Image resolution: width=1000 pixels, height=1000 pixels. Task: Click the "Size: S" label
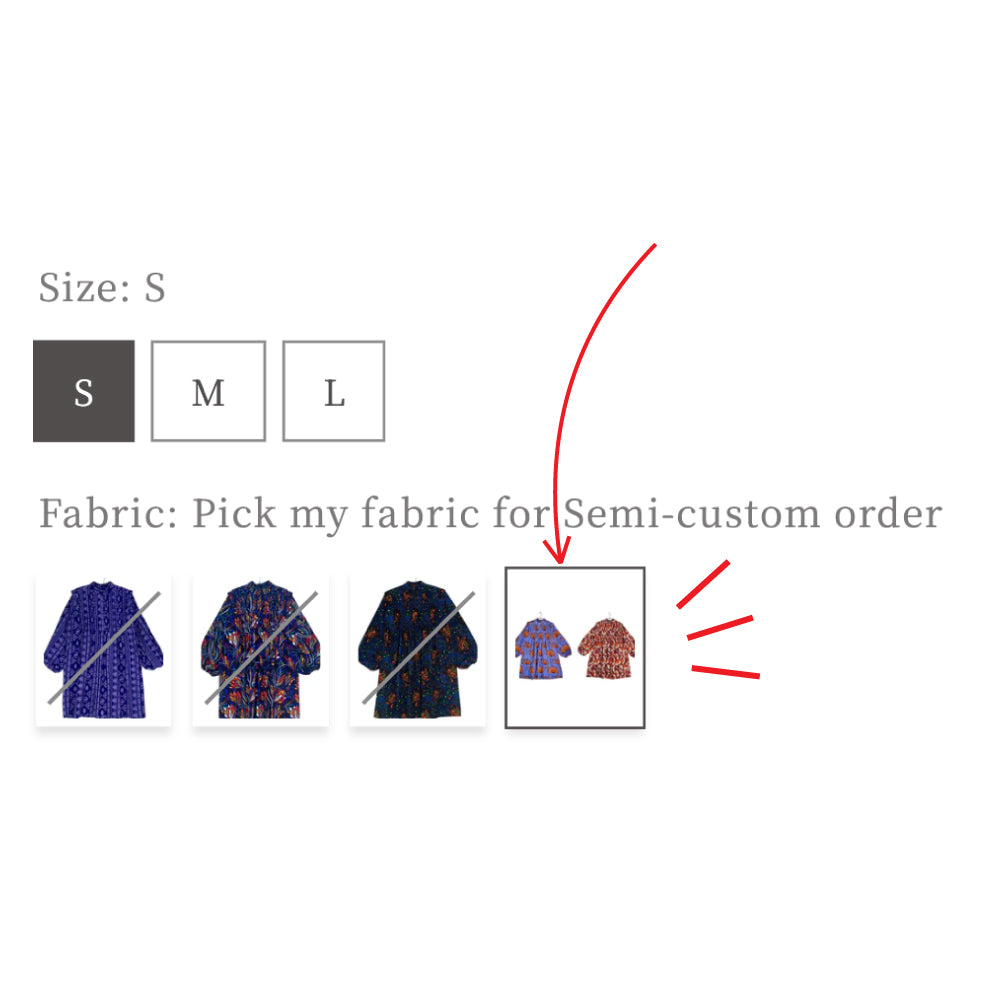pos(102,288)
